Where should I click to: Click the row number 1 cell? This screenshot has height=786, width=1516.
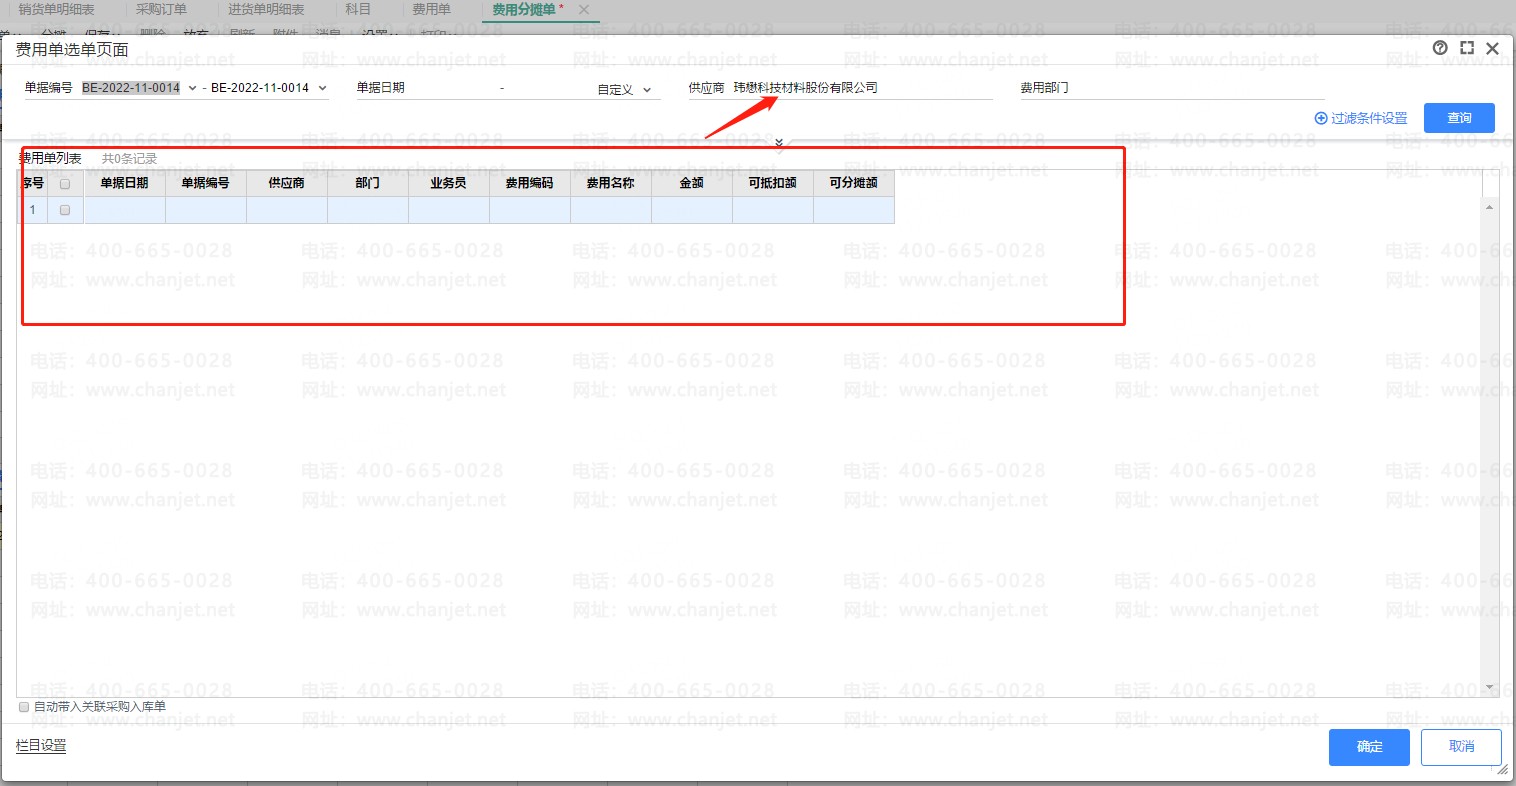[33, 210]
